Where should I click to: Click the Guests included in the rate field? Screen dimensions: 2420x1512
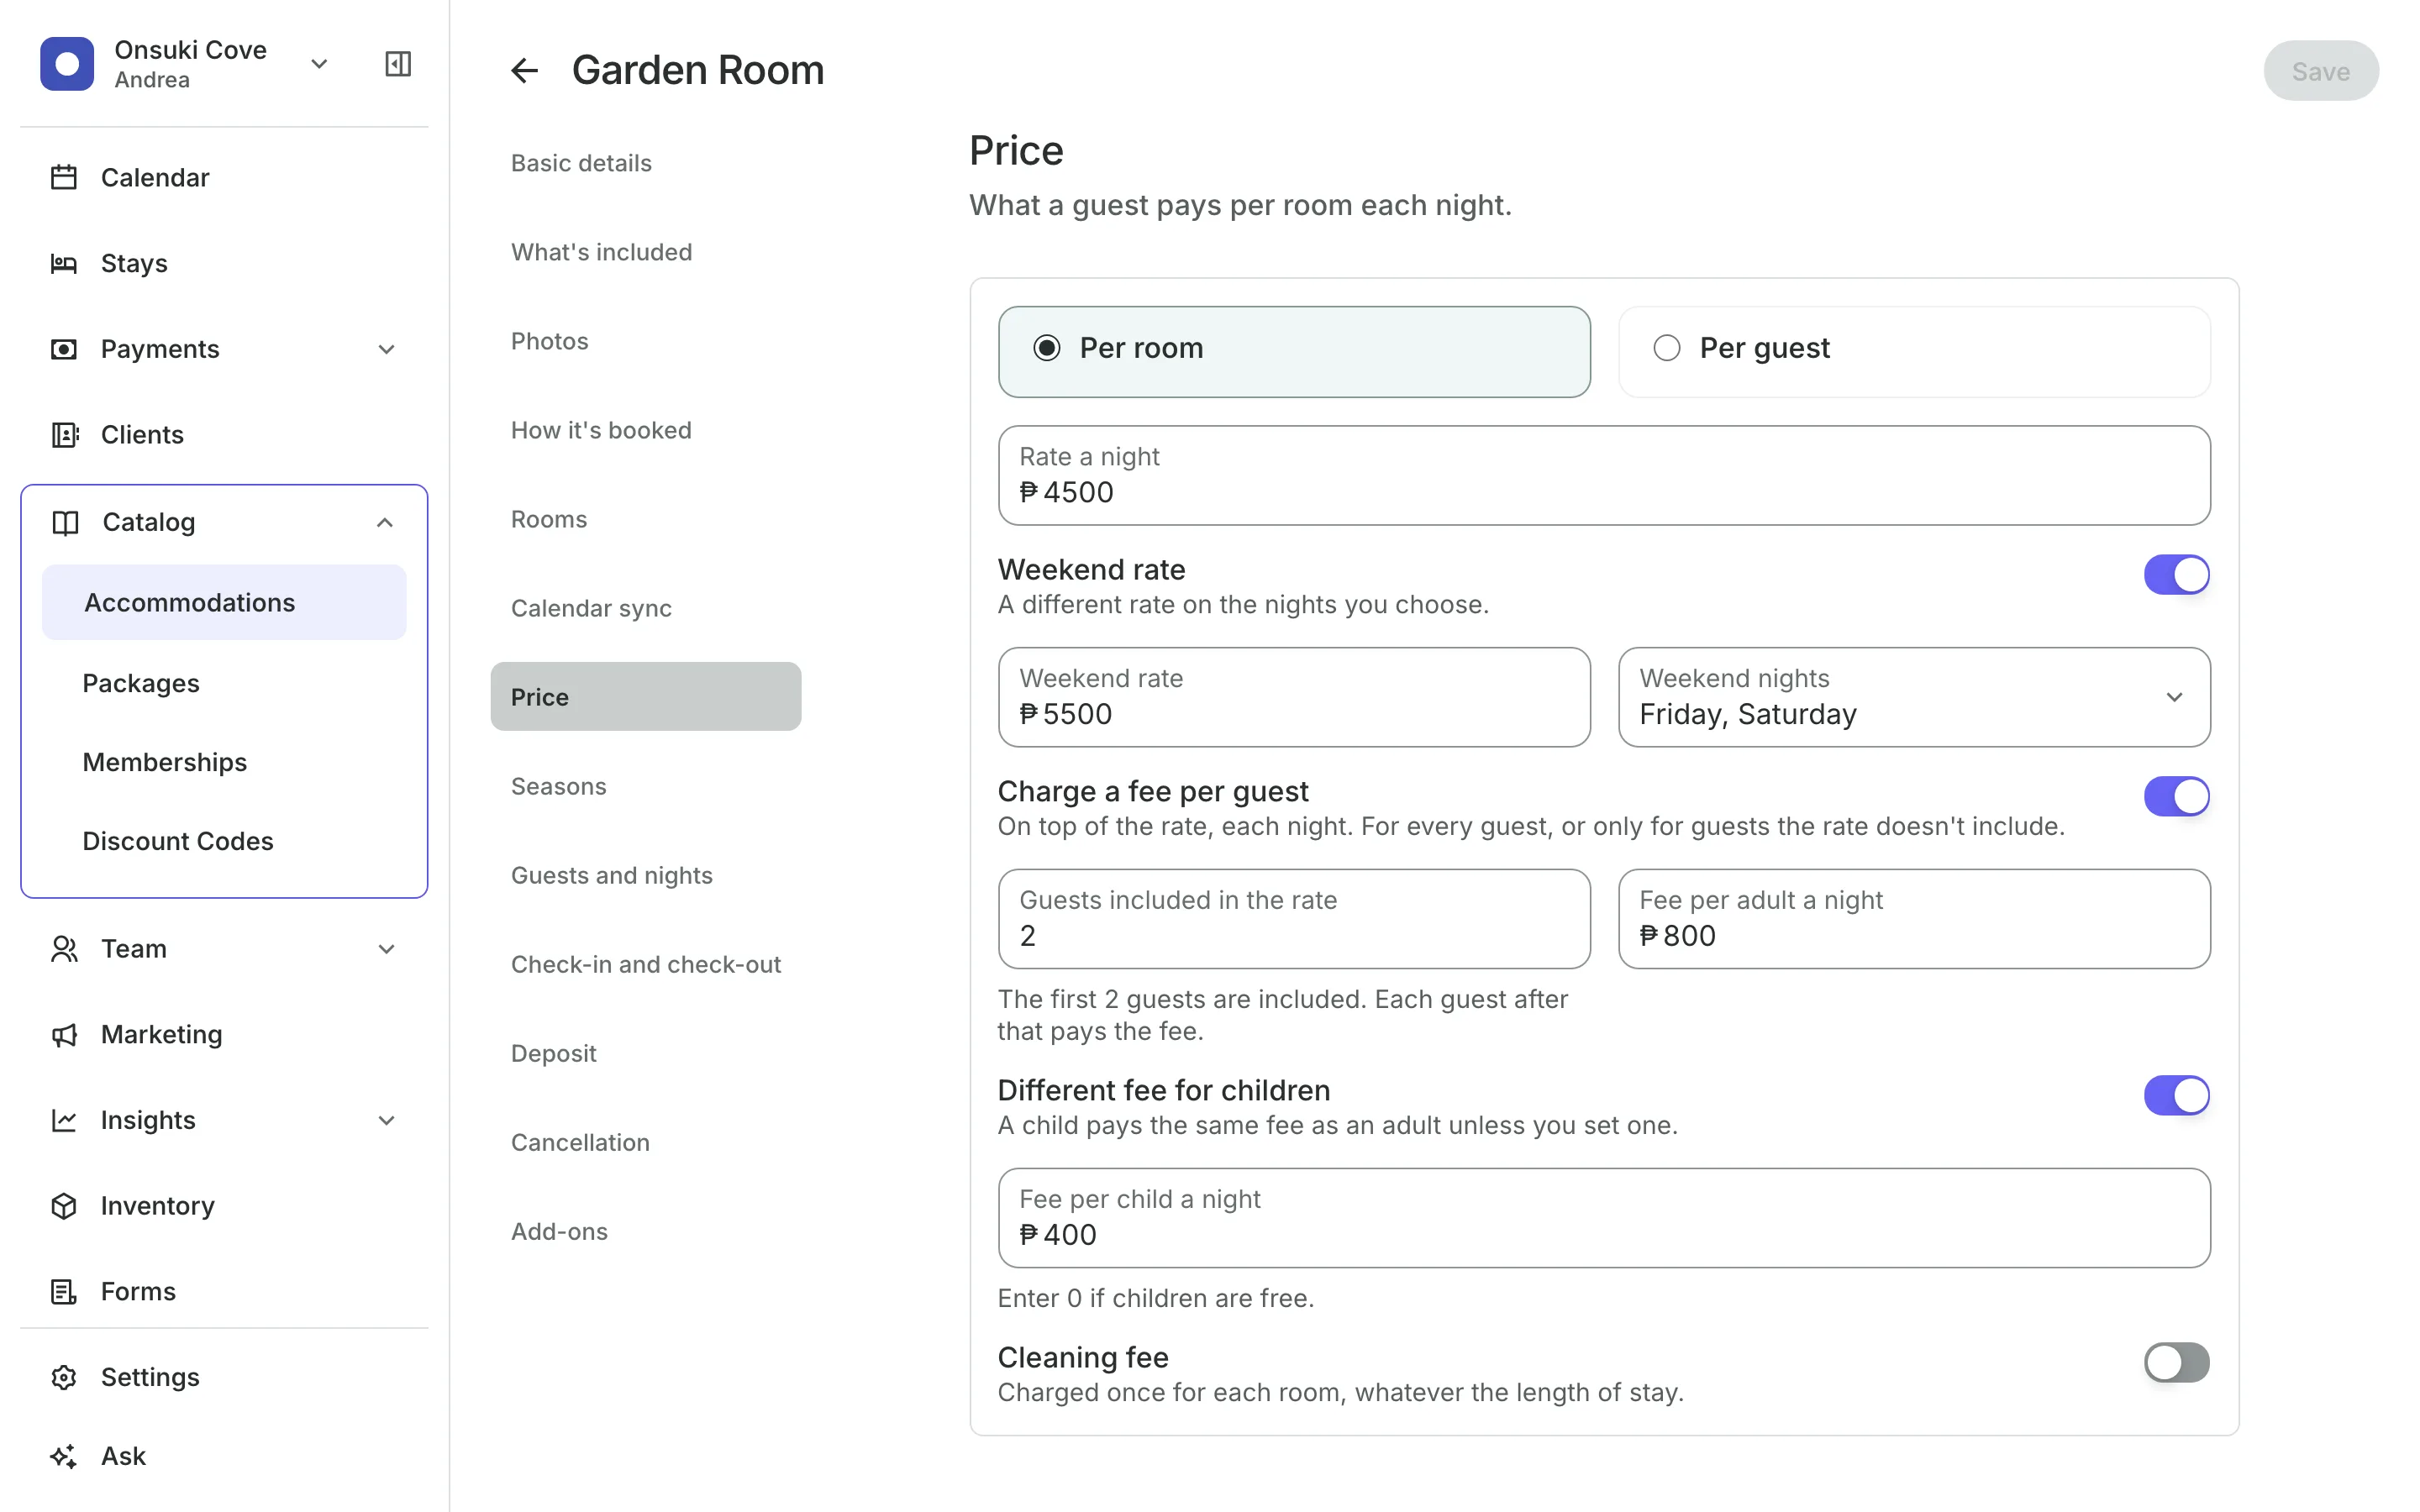pyautogui.click(x=1294, y=919)
